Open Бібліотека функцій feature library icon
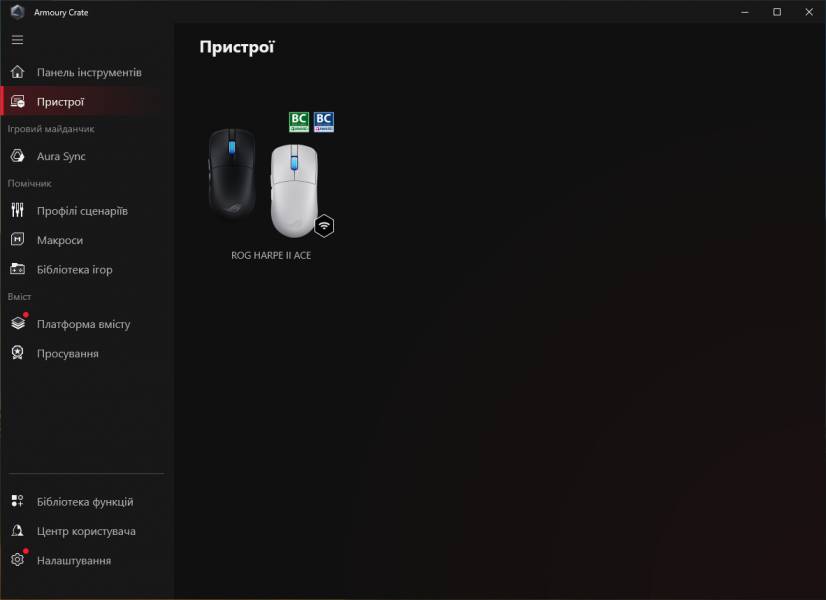 17,501
